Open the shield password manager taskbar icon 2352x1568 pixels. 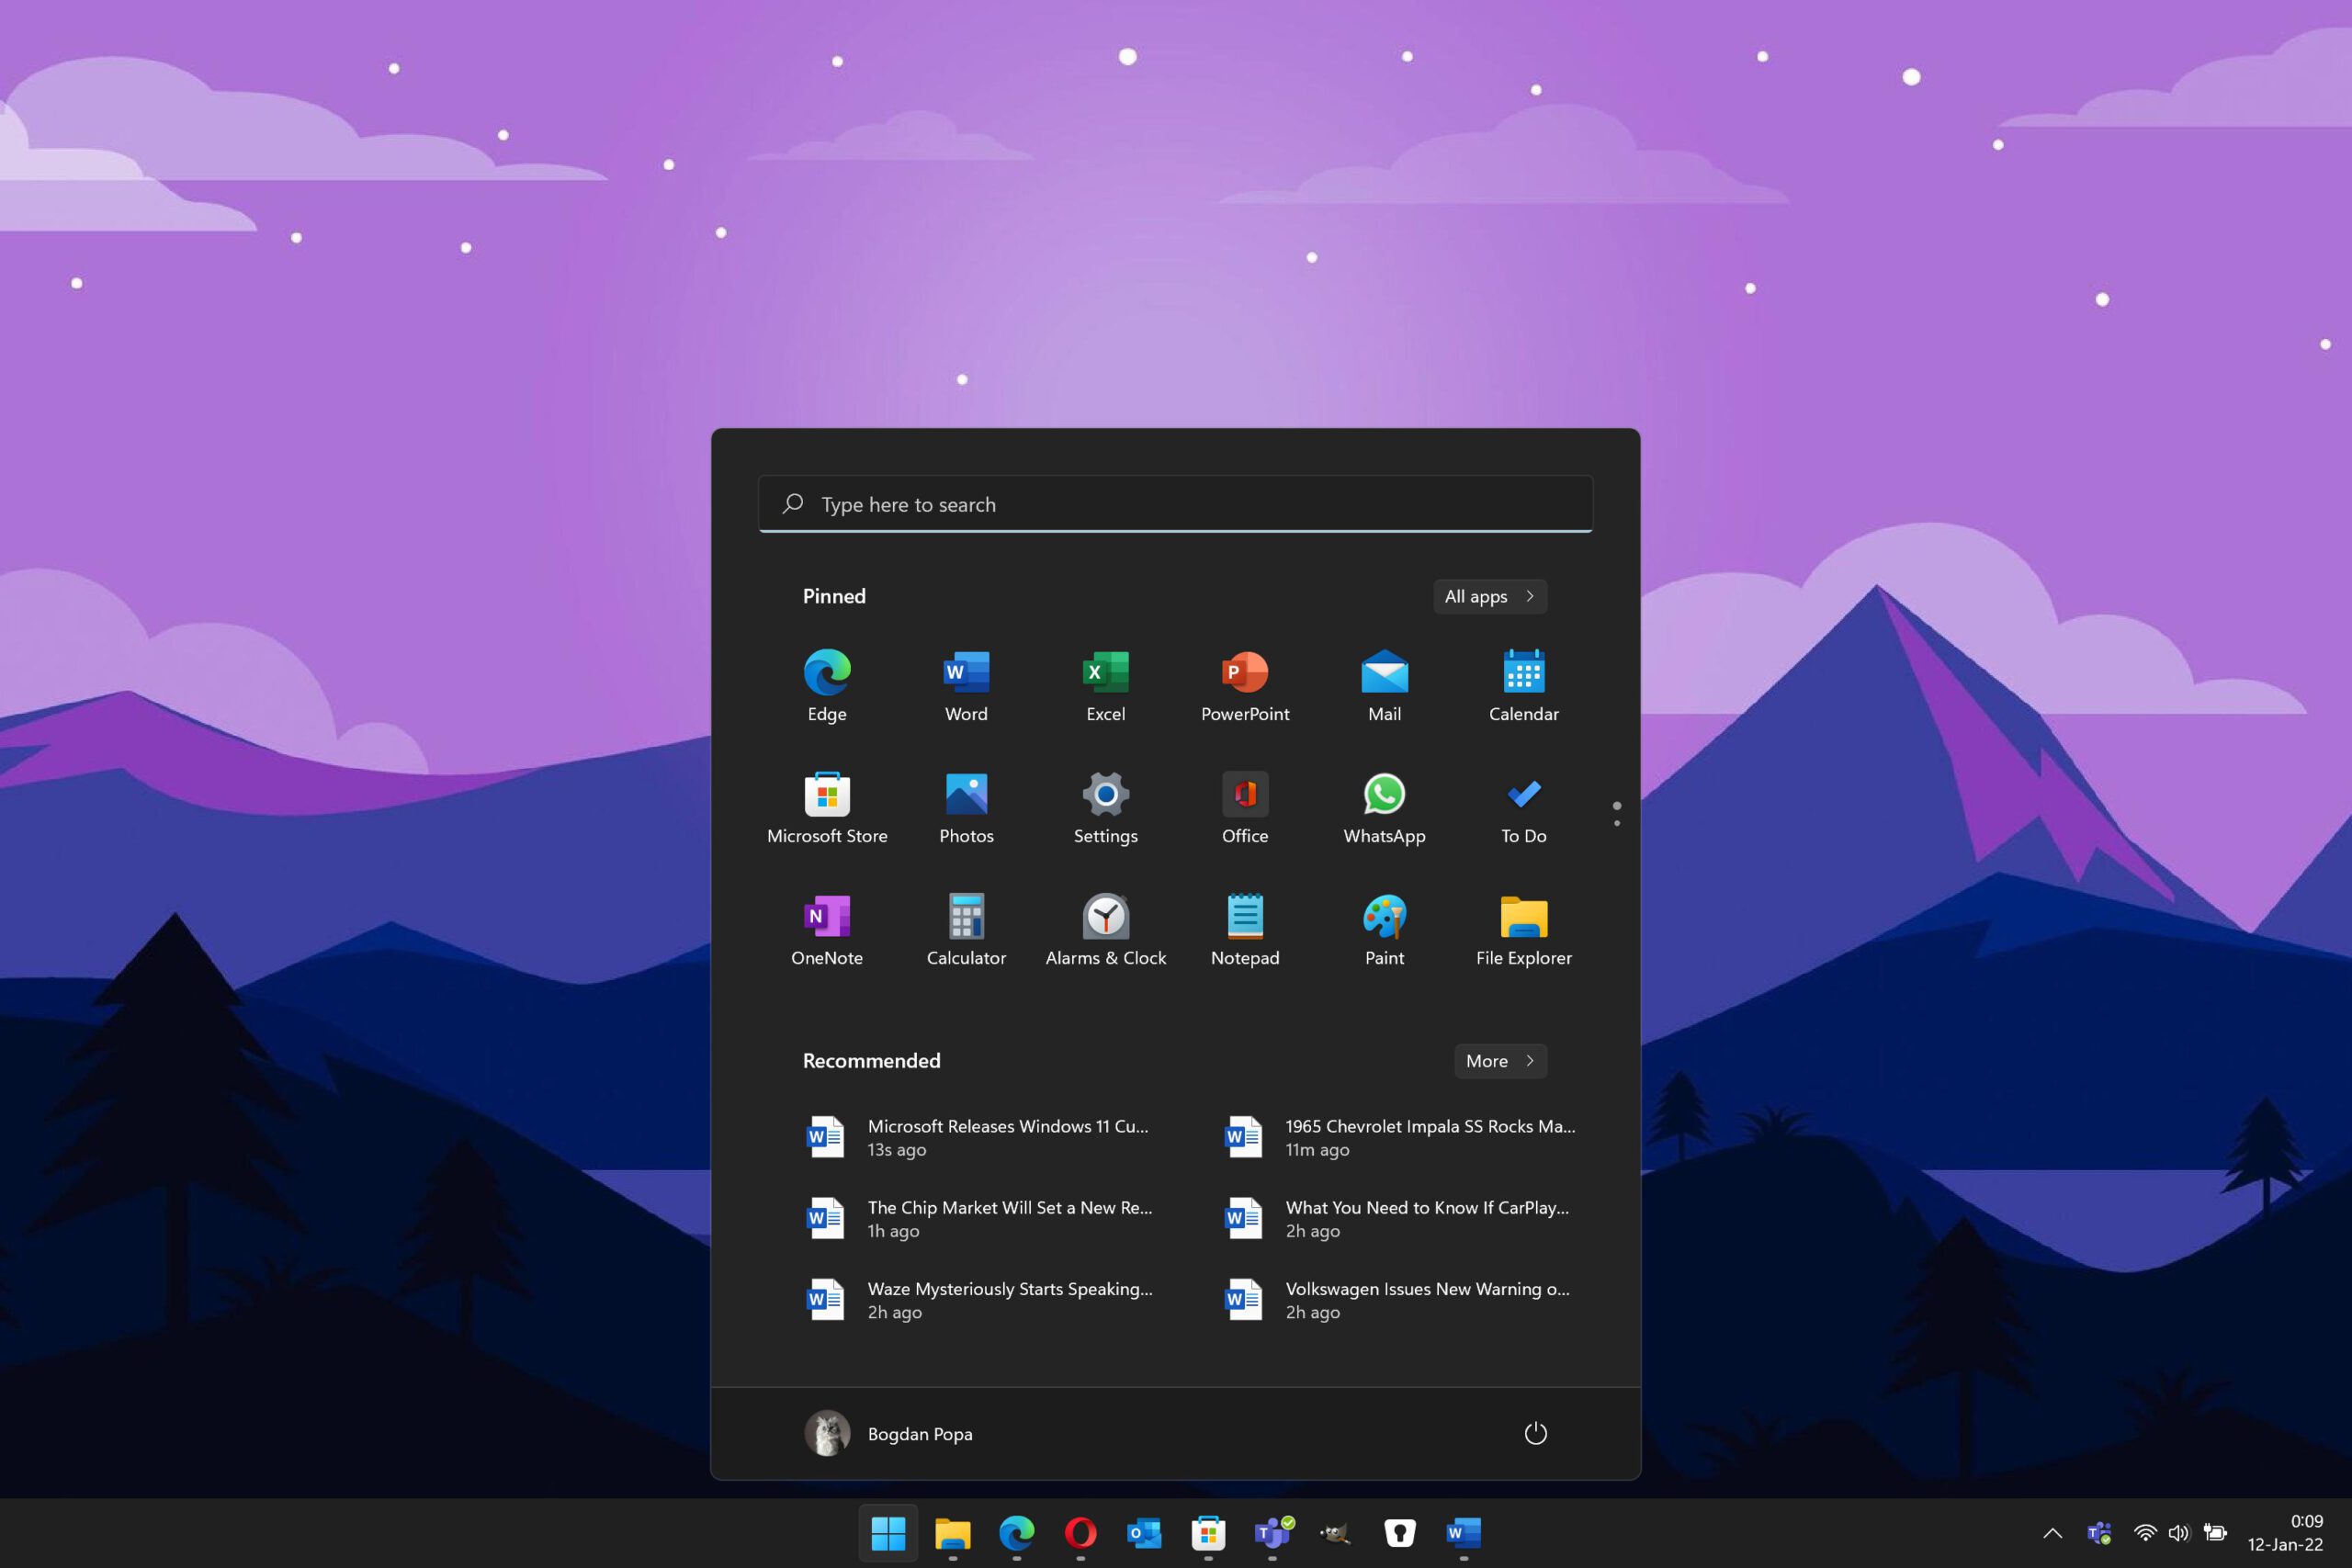[1400, 1532]
